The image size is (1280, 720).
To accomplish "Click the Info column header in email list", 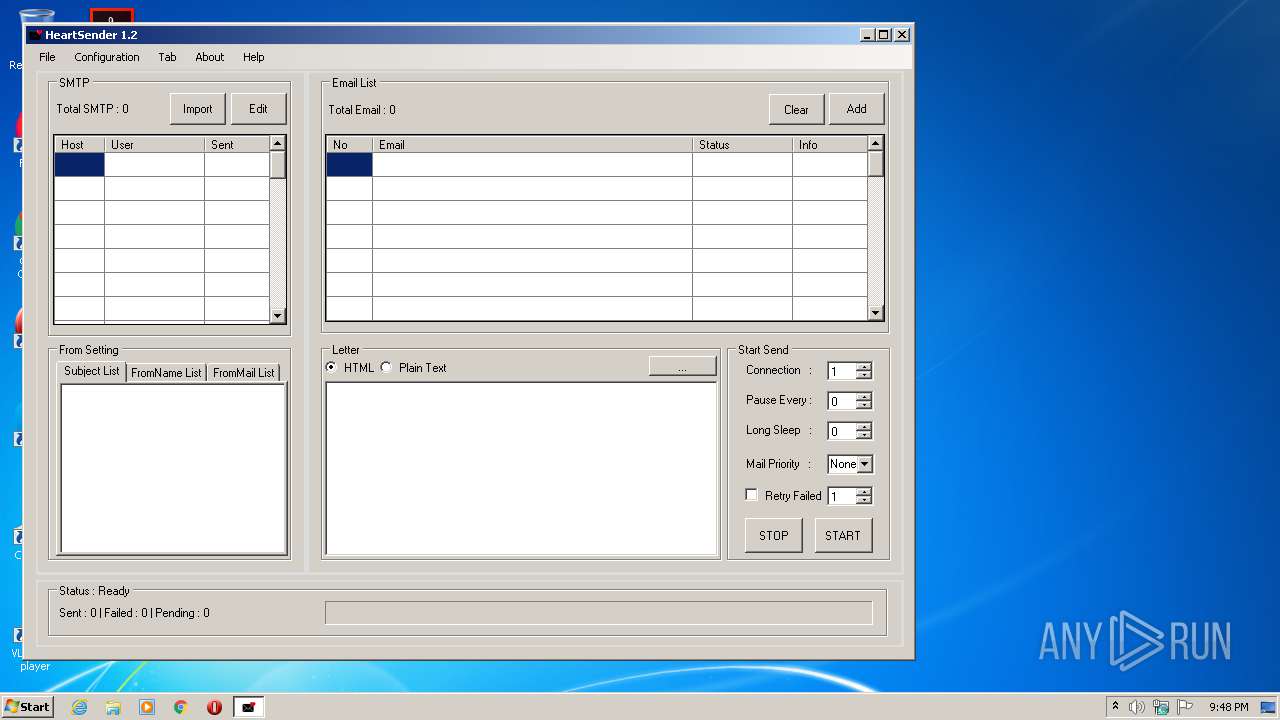I will click(x=830, y=145).
